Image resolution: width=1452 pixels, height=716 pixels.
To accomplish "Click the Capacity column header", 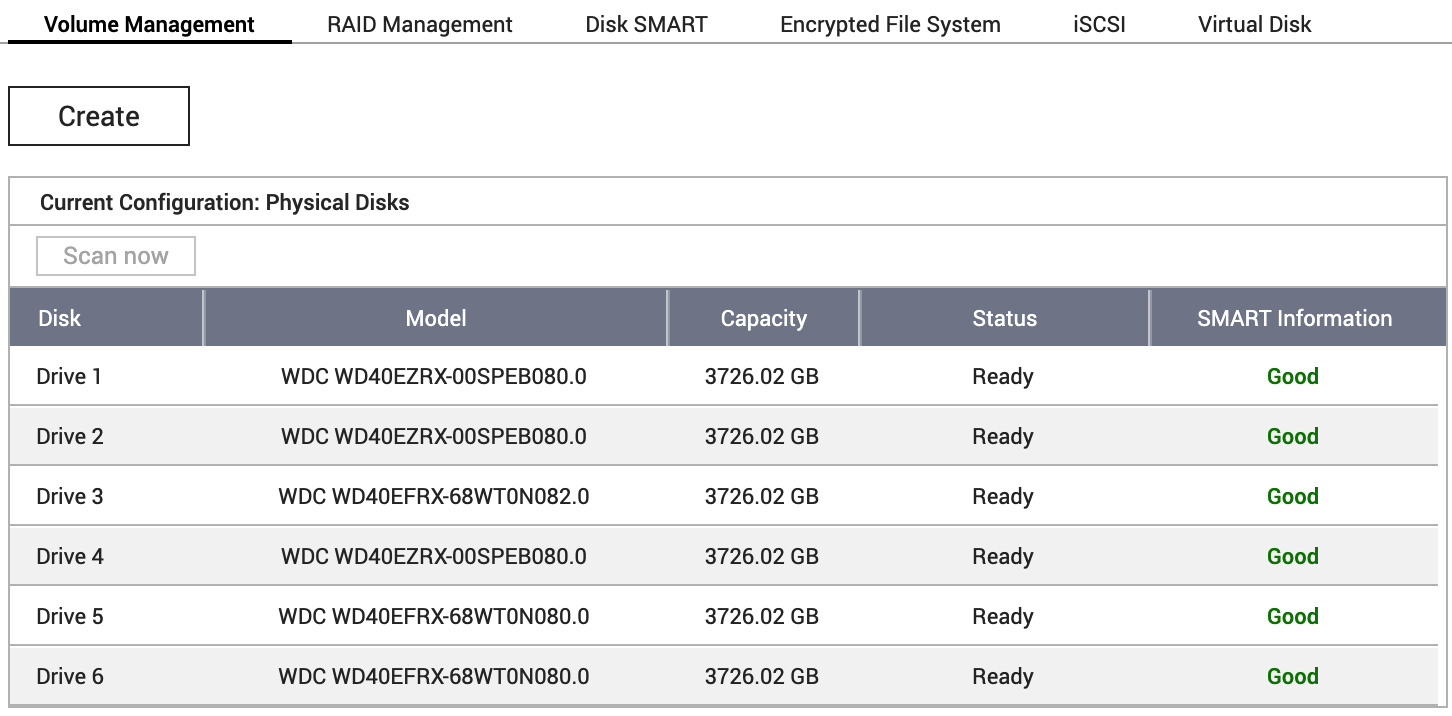I will pyautogui.click(x=763, y=319).
